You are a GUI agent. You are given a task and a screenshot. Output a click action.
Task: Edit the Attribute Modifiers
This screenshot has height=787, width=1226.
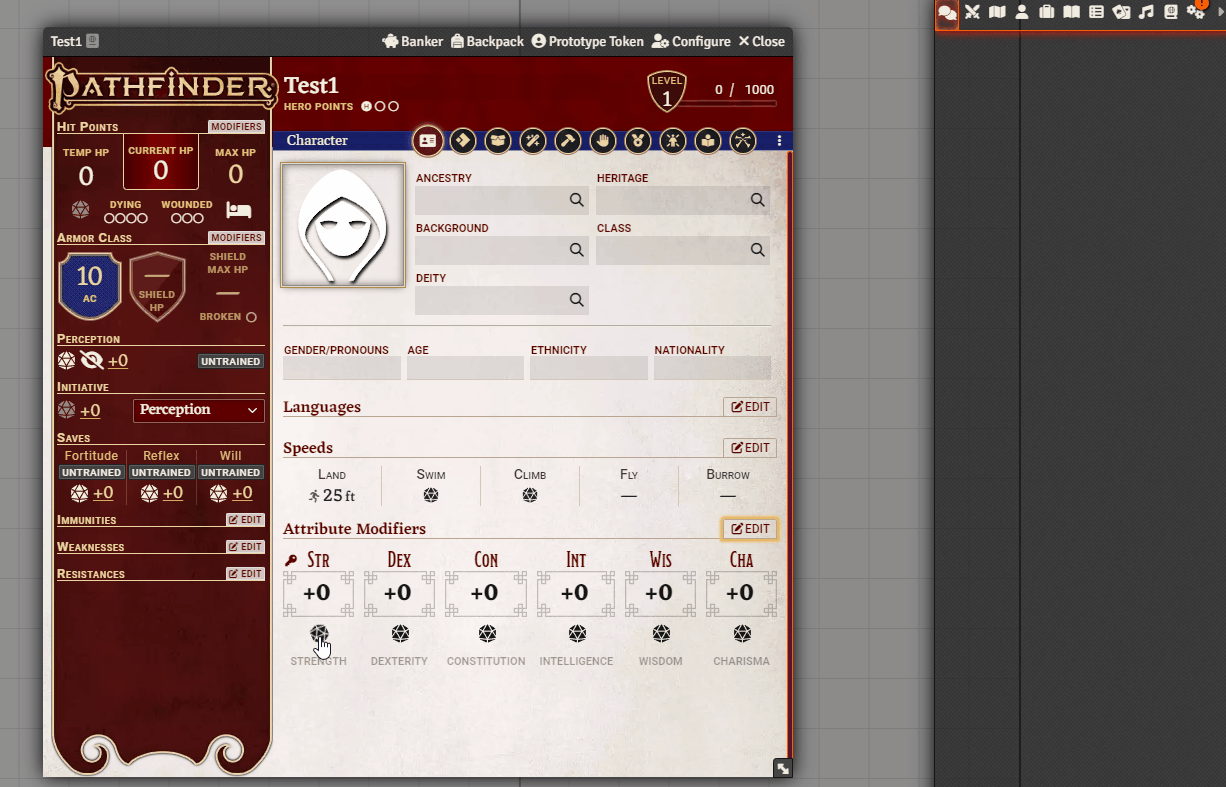750,529
